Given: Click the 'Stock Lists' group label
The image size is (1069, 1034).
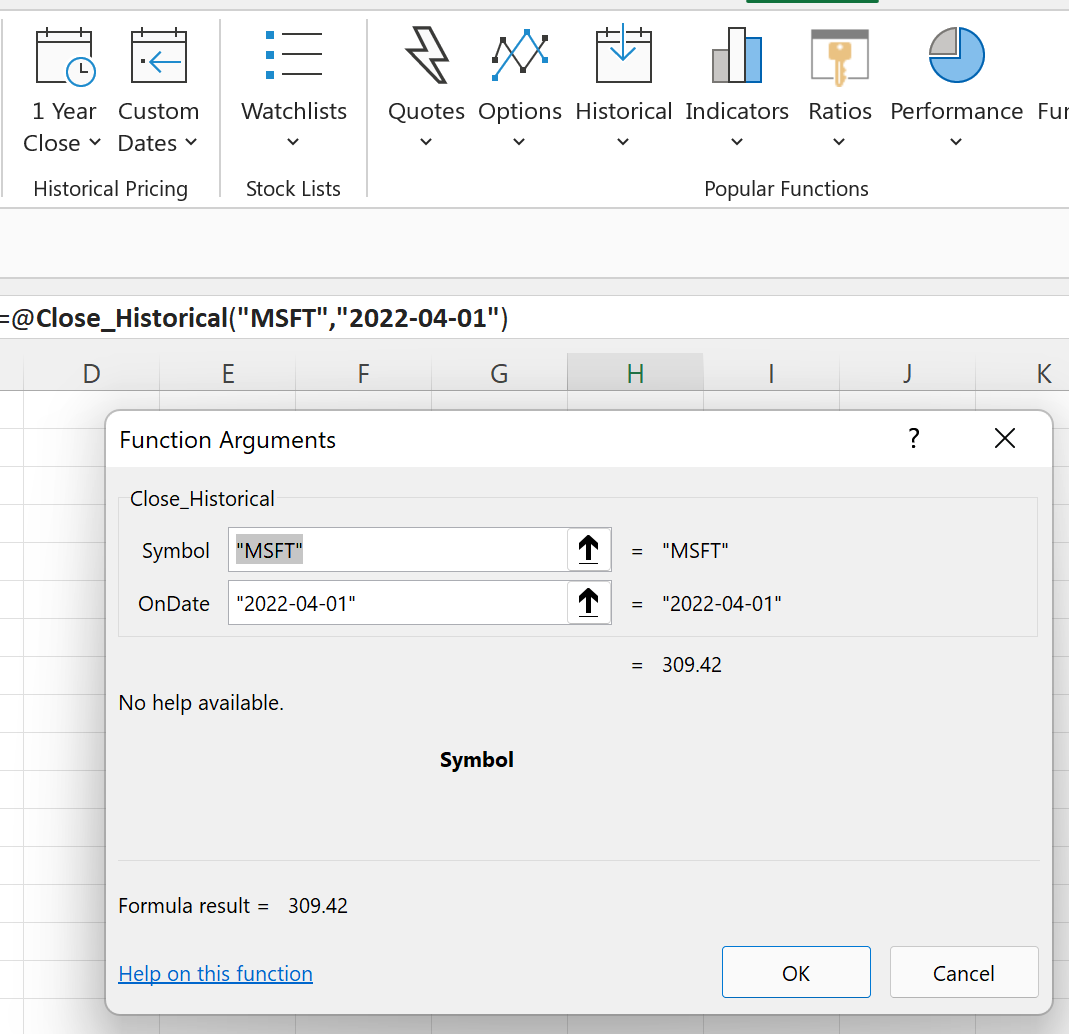Looking at the screenshot, I should click(293, 189).
